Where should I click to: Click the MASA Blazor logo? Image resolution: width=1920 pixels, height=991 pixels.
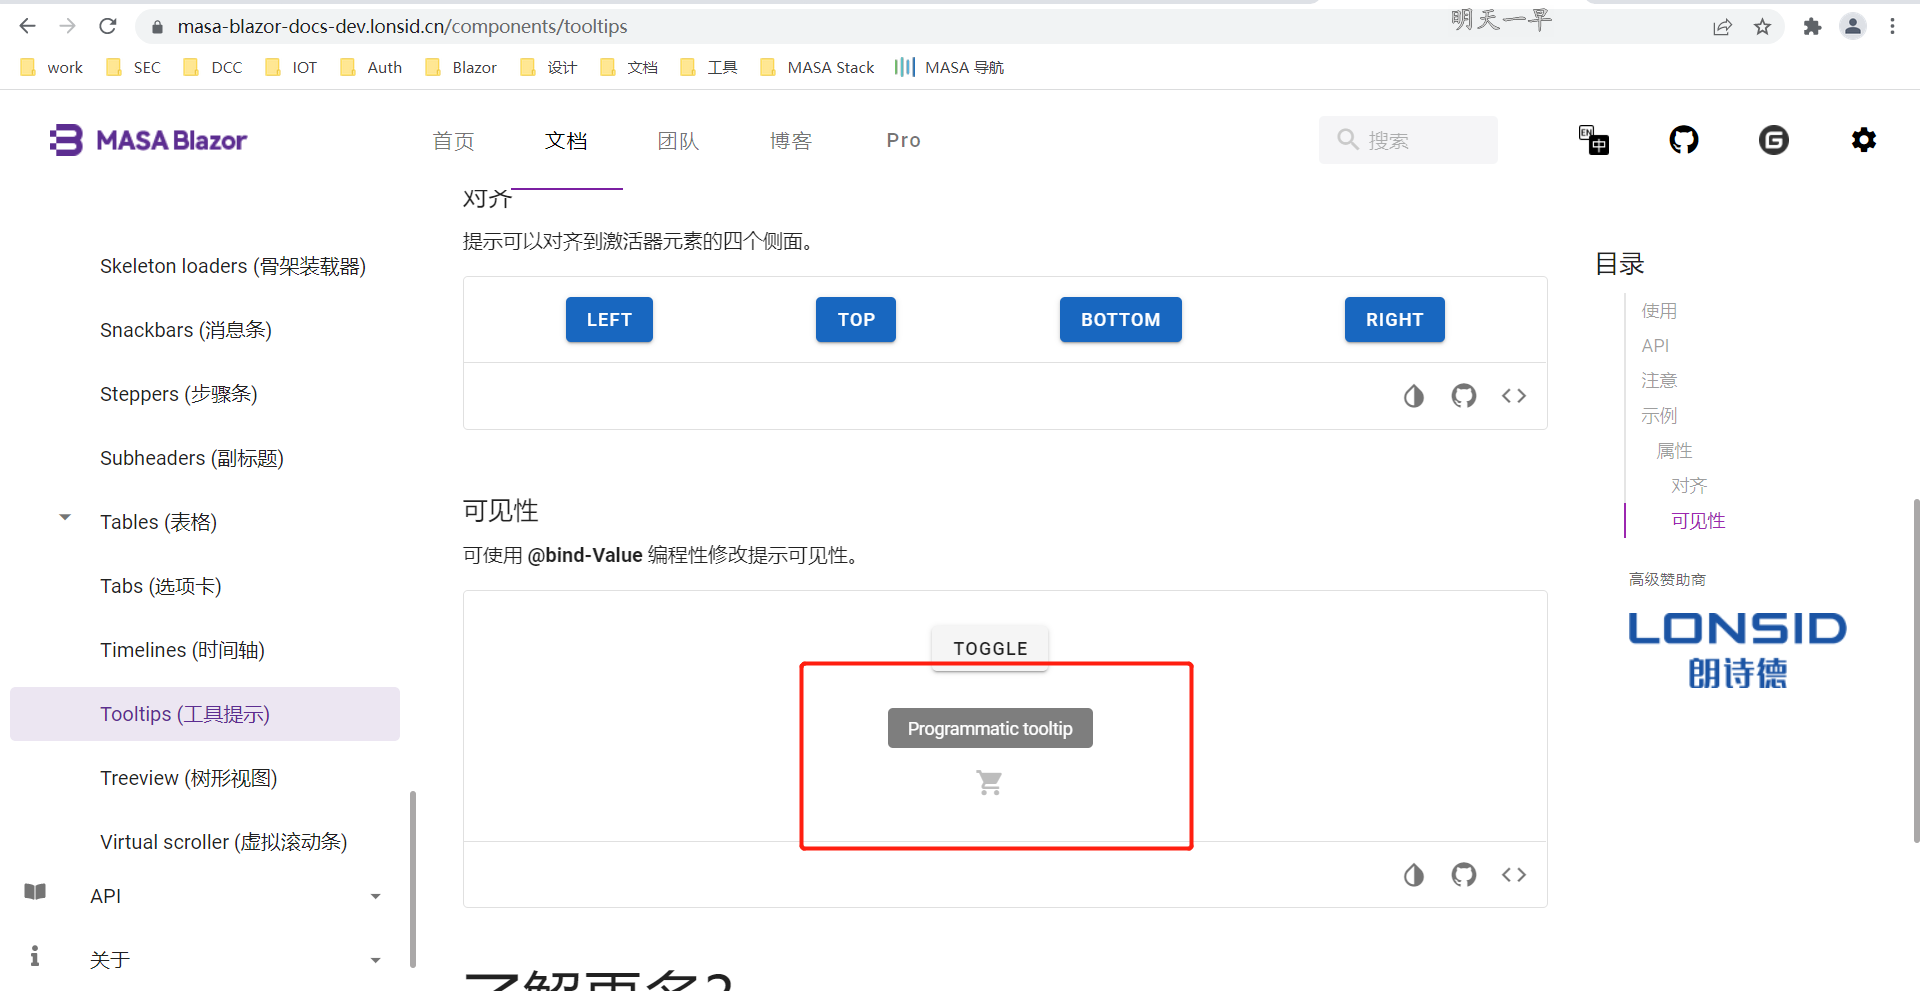tap(149, 140)
